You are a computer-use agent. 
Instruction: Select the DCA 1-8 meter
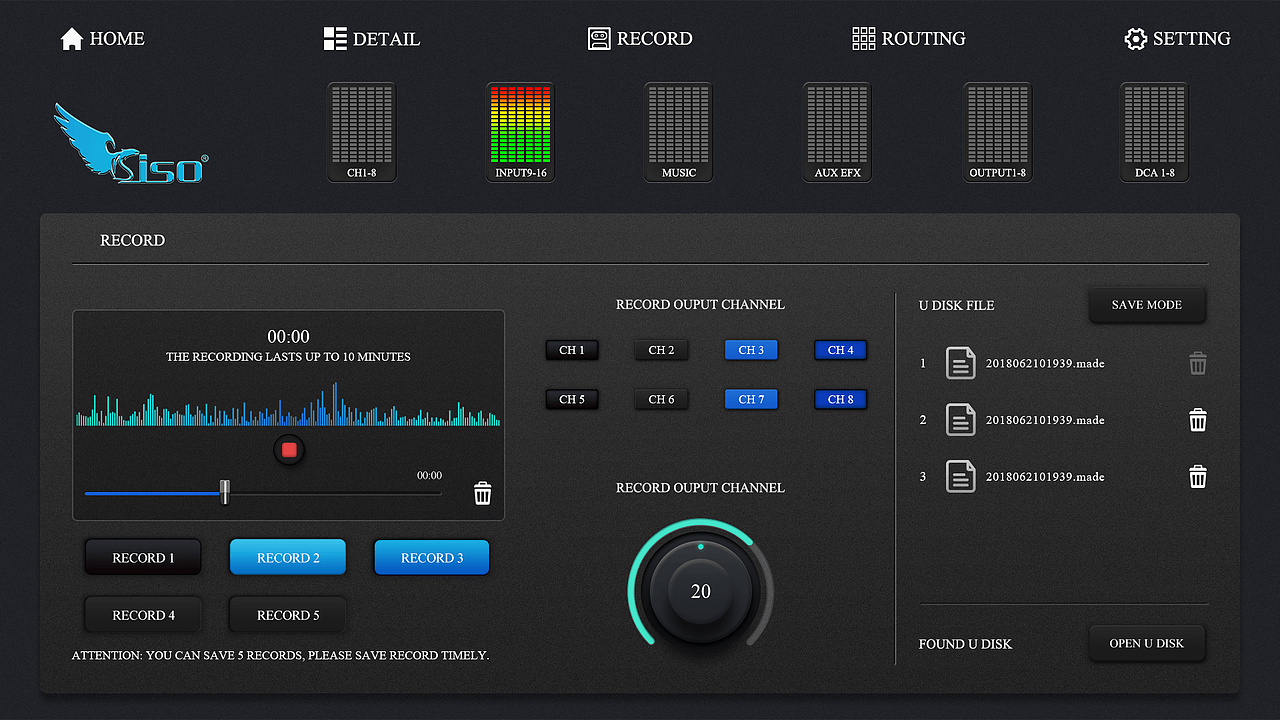pos(1154,132)
